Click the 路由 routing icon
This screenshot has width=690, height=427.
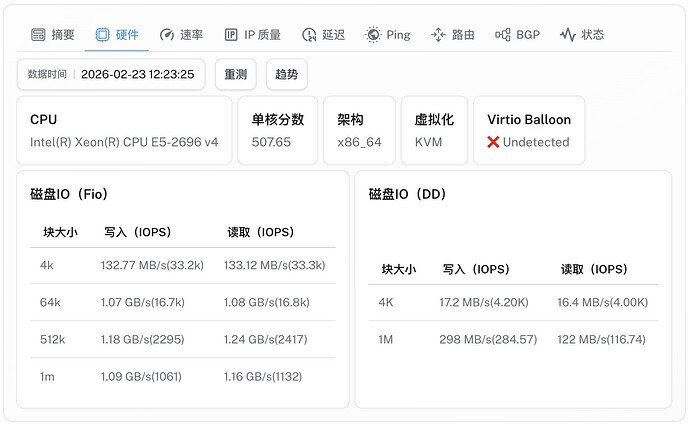click(x=438, y=34)
